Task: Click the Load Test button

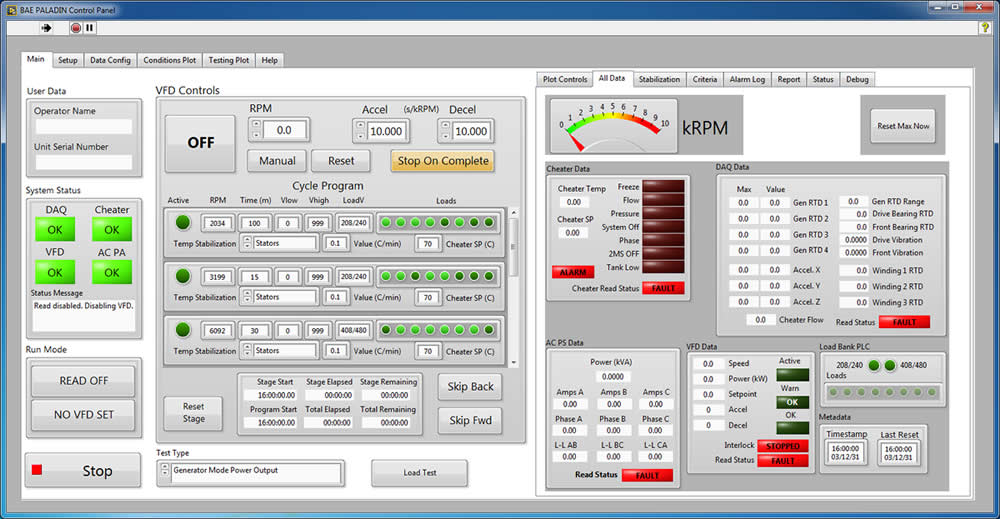Action: pos(420,472)
